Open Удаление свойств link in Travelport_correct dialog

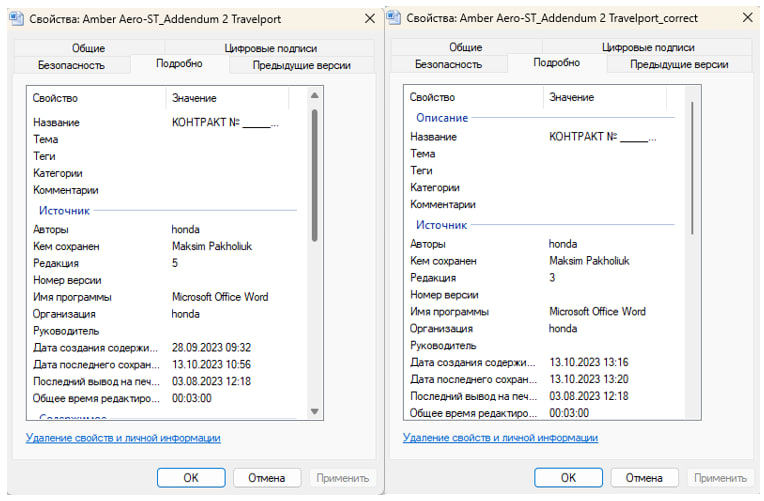click(500, 438)
